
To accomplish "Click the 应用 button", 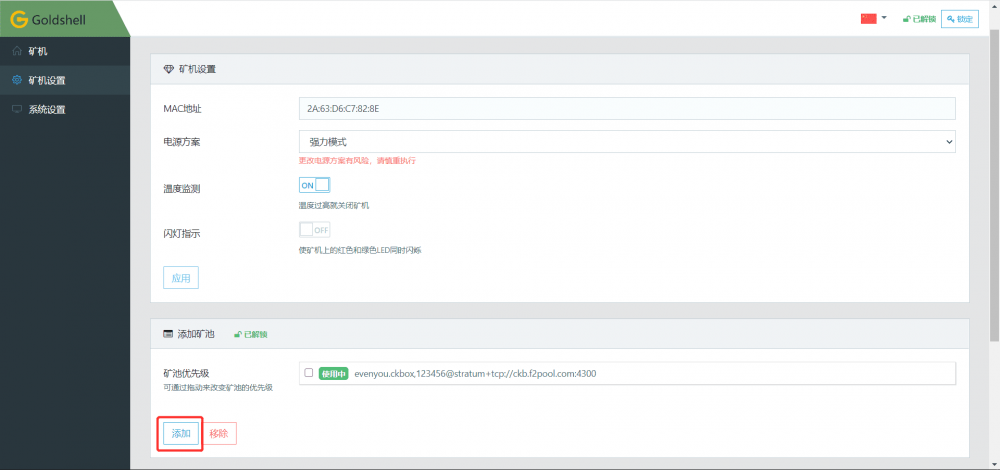I will [x=181, y=278].
